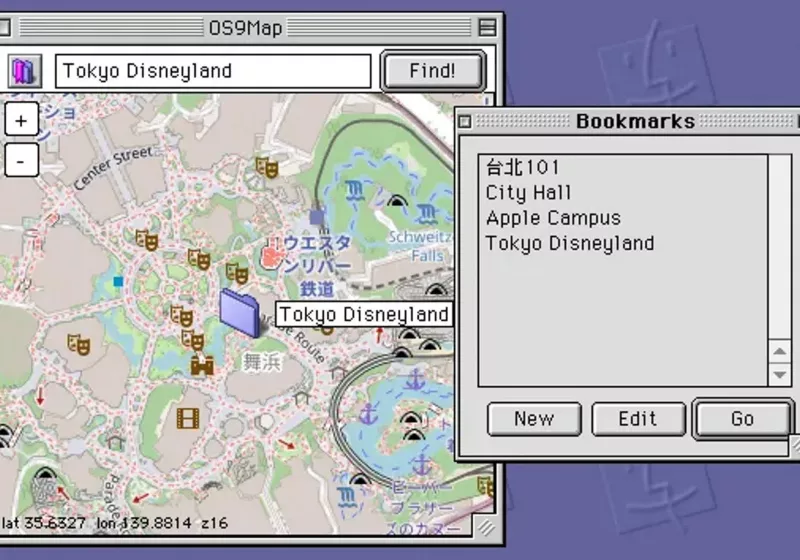Click the OS9Map window resize grip

(487, 528)
